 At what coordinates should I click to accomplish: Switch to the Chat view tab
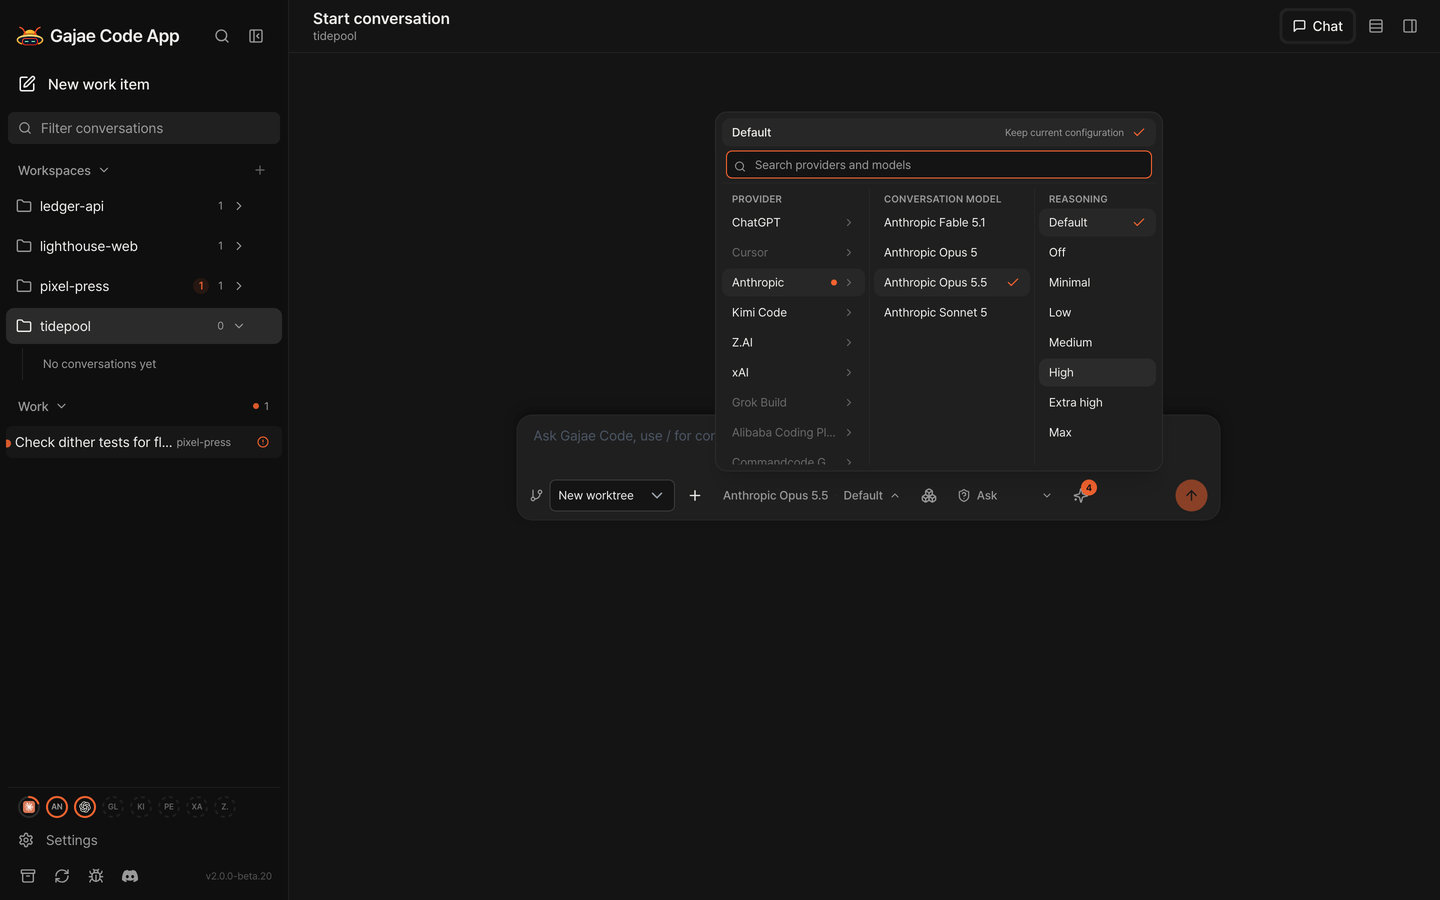[x=1317, y=26]
